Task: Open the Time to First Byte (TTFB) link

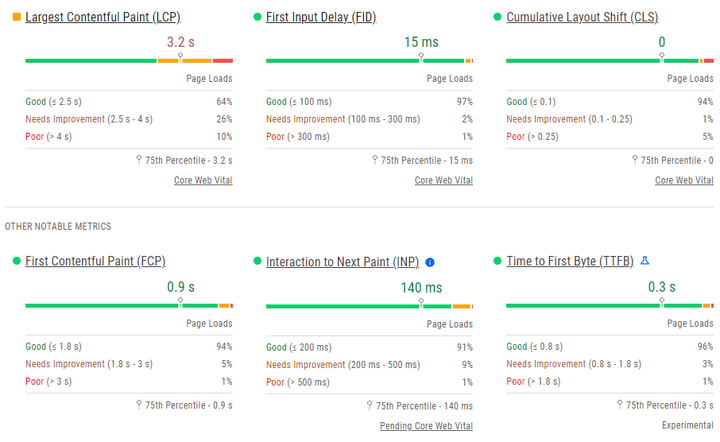Action: coord(570,261)
